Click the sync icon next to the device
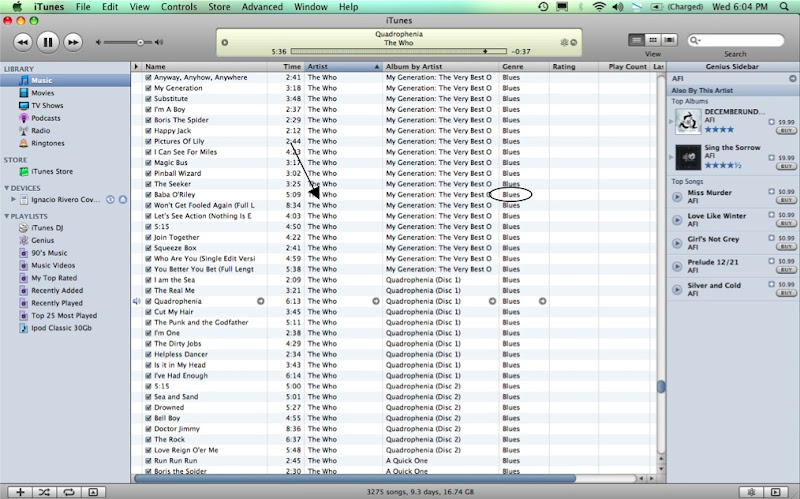Image resolution: width=800 pixels, height=499 pixels. (110, 199)
